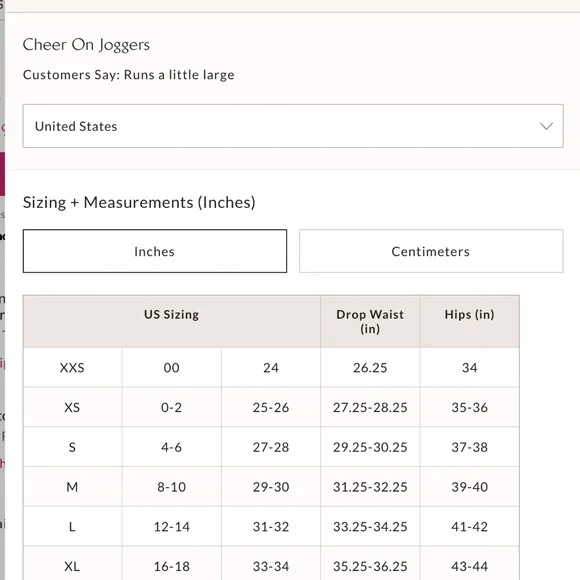Select the L size cell
Image resolution: width=580 pixels, height=580 pixels.
tap(72, 526)
